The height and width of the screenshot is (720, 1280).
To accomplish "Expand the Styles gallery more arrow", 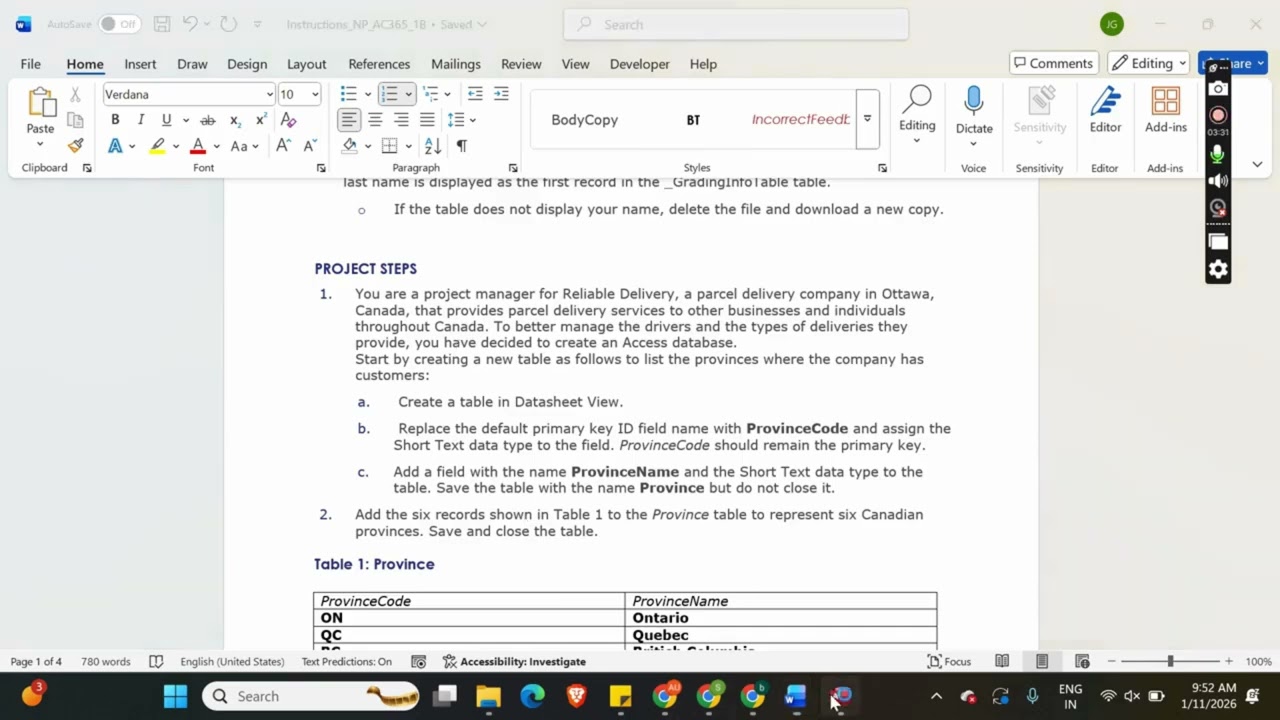I will pos(867,119).
